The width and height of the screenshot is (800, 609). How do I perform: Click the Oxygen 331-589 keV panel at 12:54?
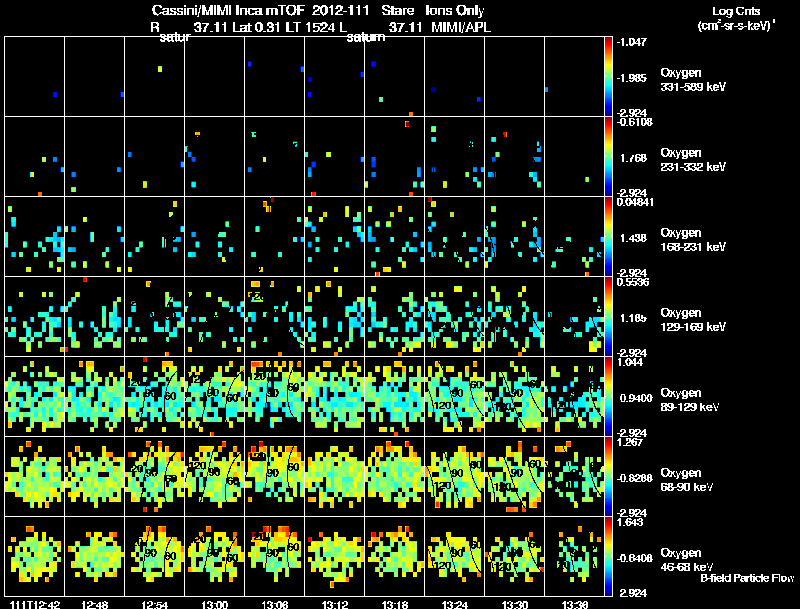pos(155,77)
